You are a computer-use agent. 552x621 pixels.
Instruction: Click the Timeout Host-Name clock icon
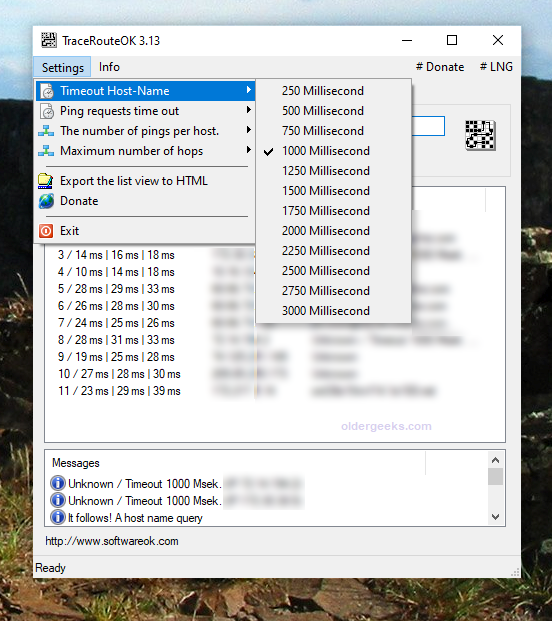(x=47, y=91)
